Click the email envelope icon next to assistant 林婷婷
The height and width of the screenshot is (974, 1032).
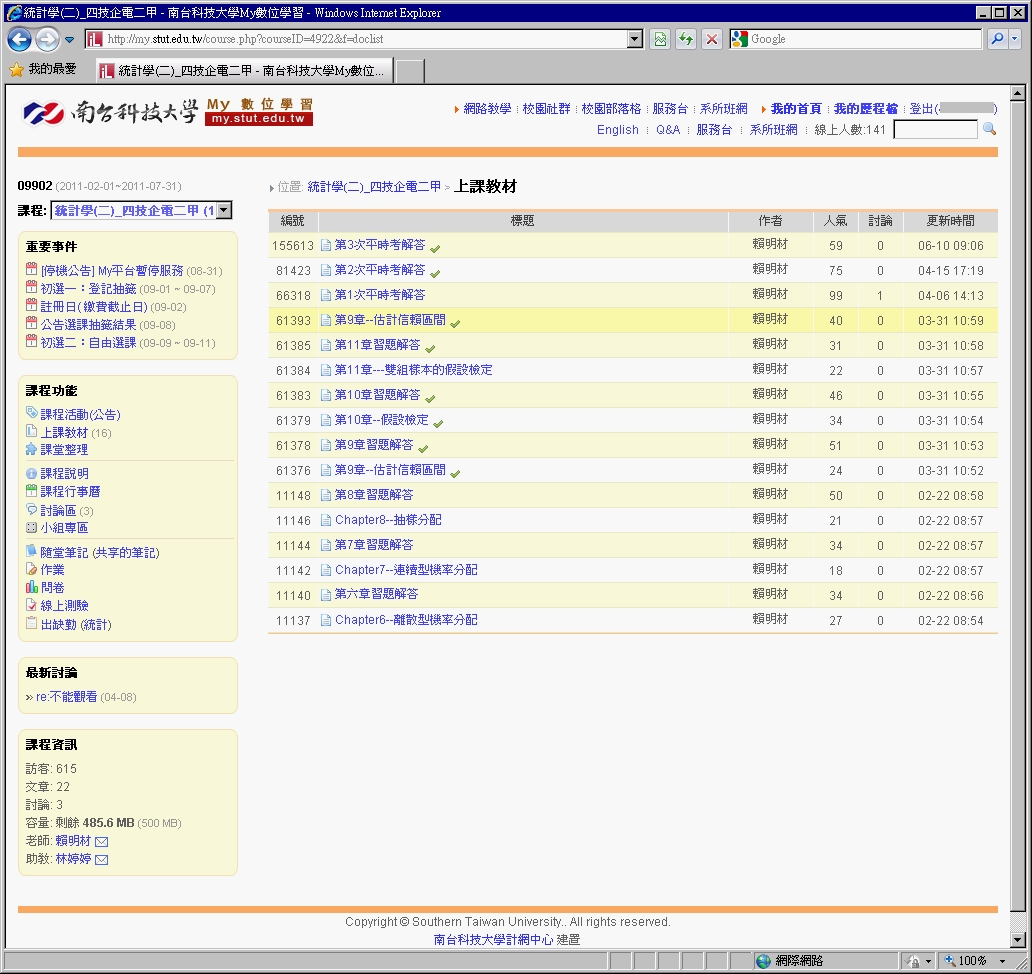click(101, 860)
